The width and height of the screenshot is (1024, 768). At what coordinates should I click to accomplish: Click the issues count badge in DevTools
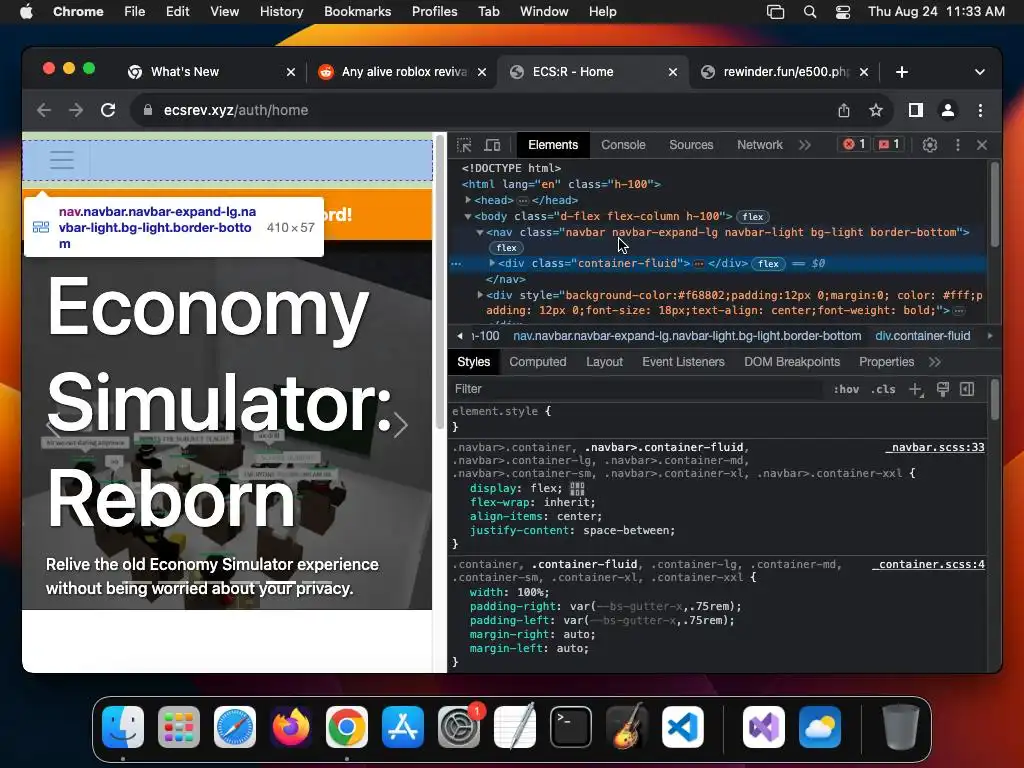[x=889, y=144]
